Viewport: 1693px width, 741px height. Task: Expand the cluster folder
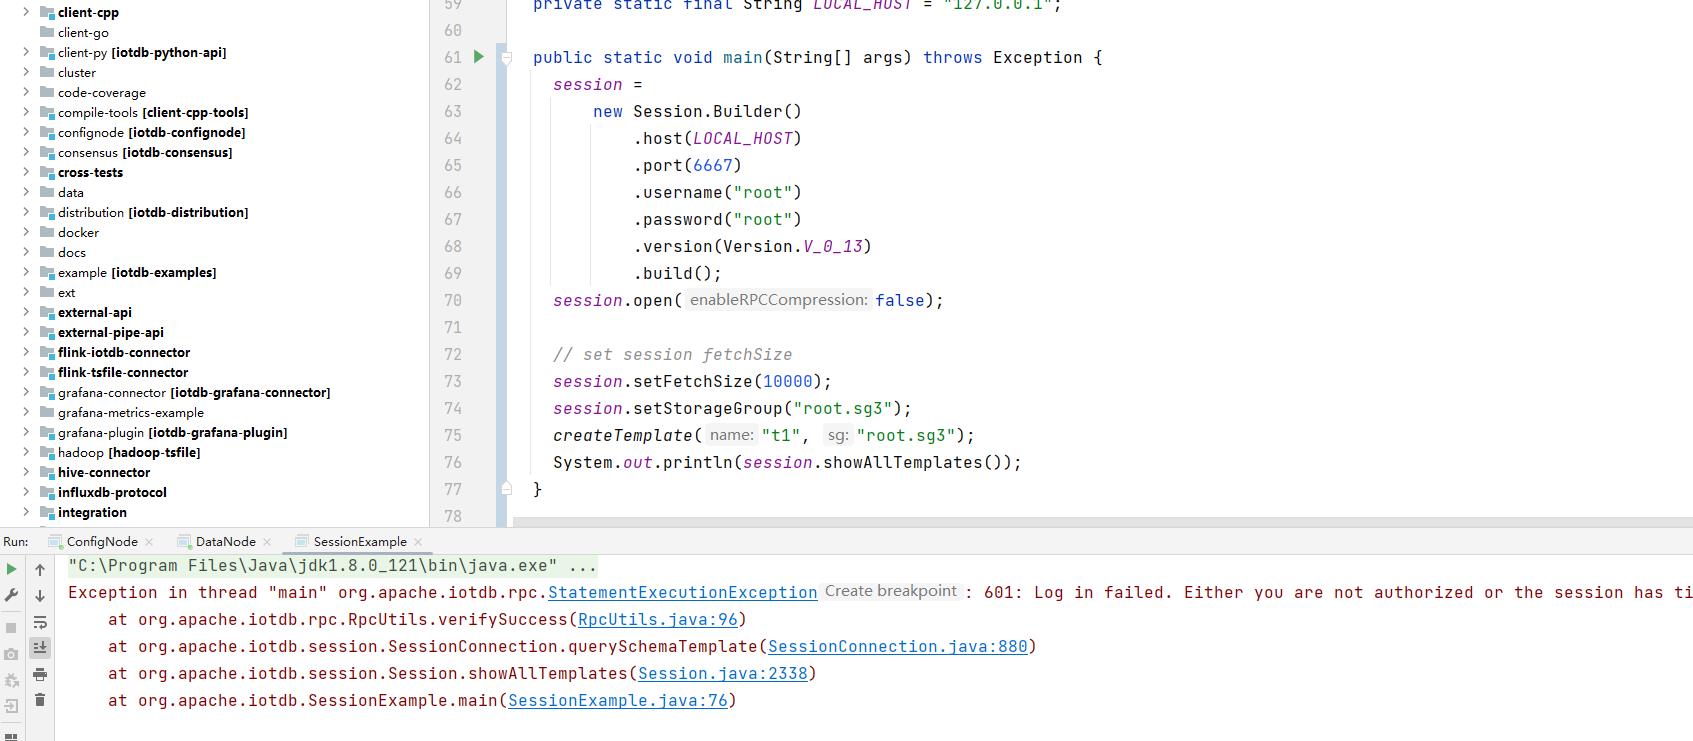pyautogui.click(x=26, y=72)
